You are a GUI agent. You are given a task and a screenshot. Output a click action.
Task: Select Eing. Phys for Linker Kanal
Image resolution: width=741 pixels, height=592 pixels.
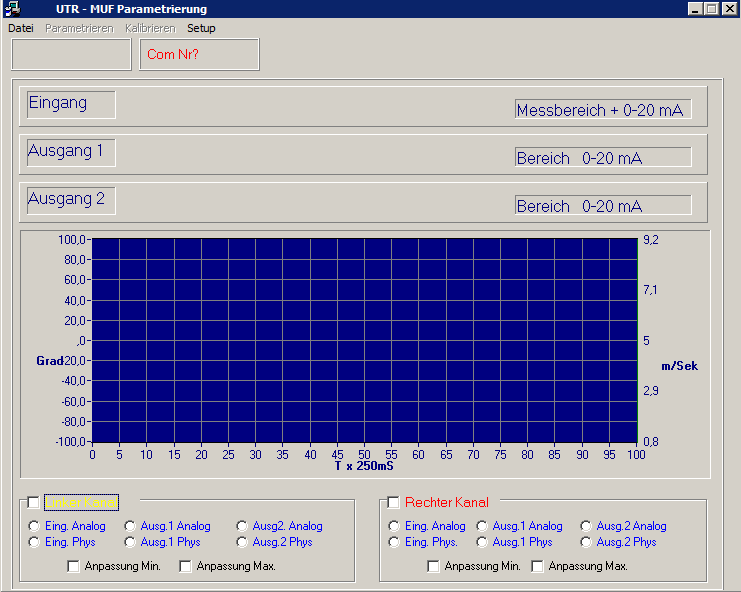click(x=34, y=542)
